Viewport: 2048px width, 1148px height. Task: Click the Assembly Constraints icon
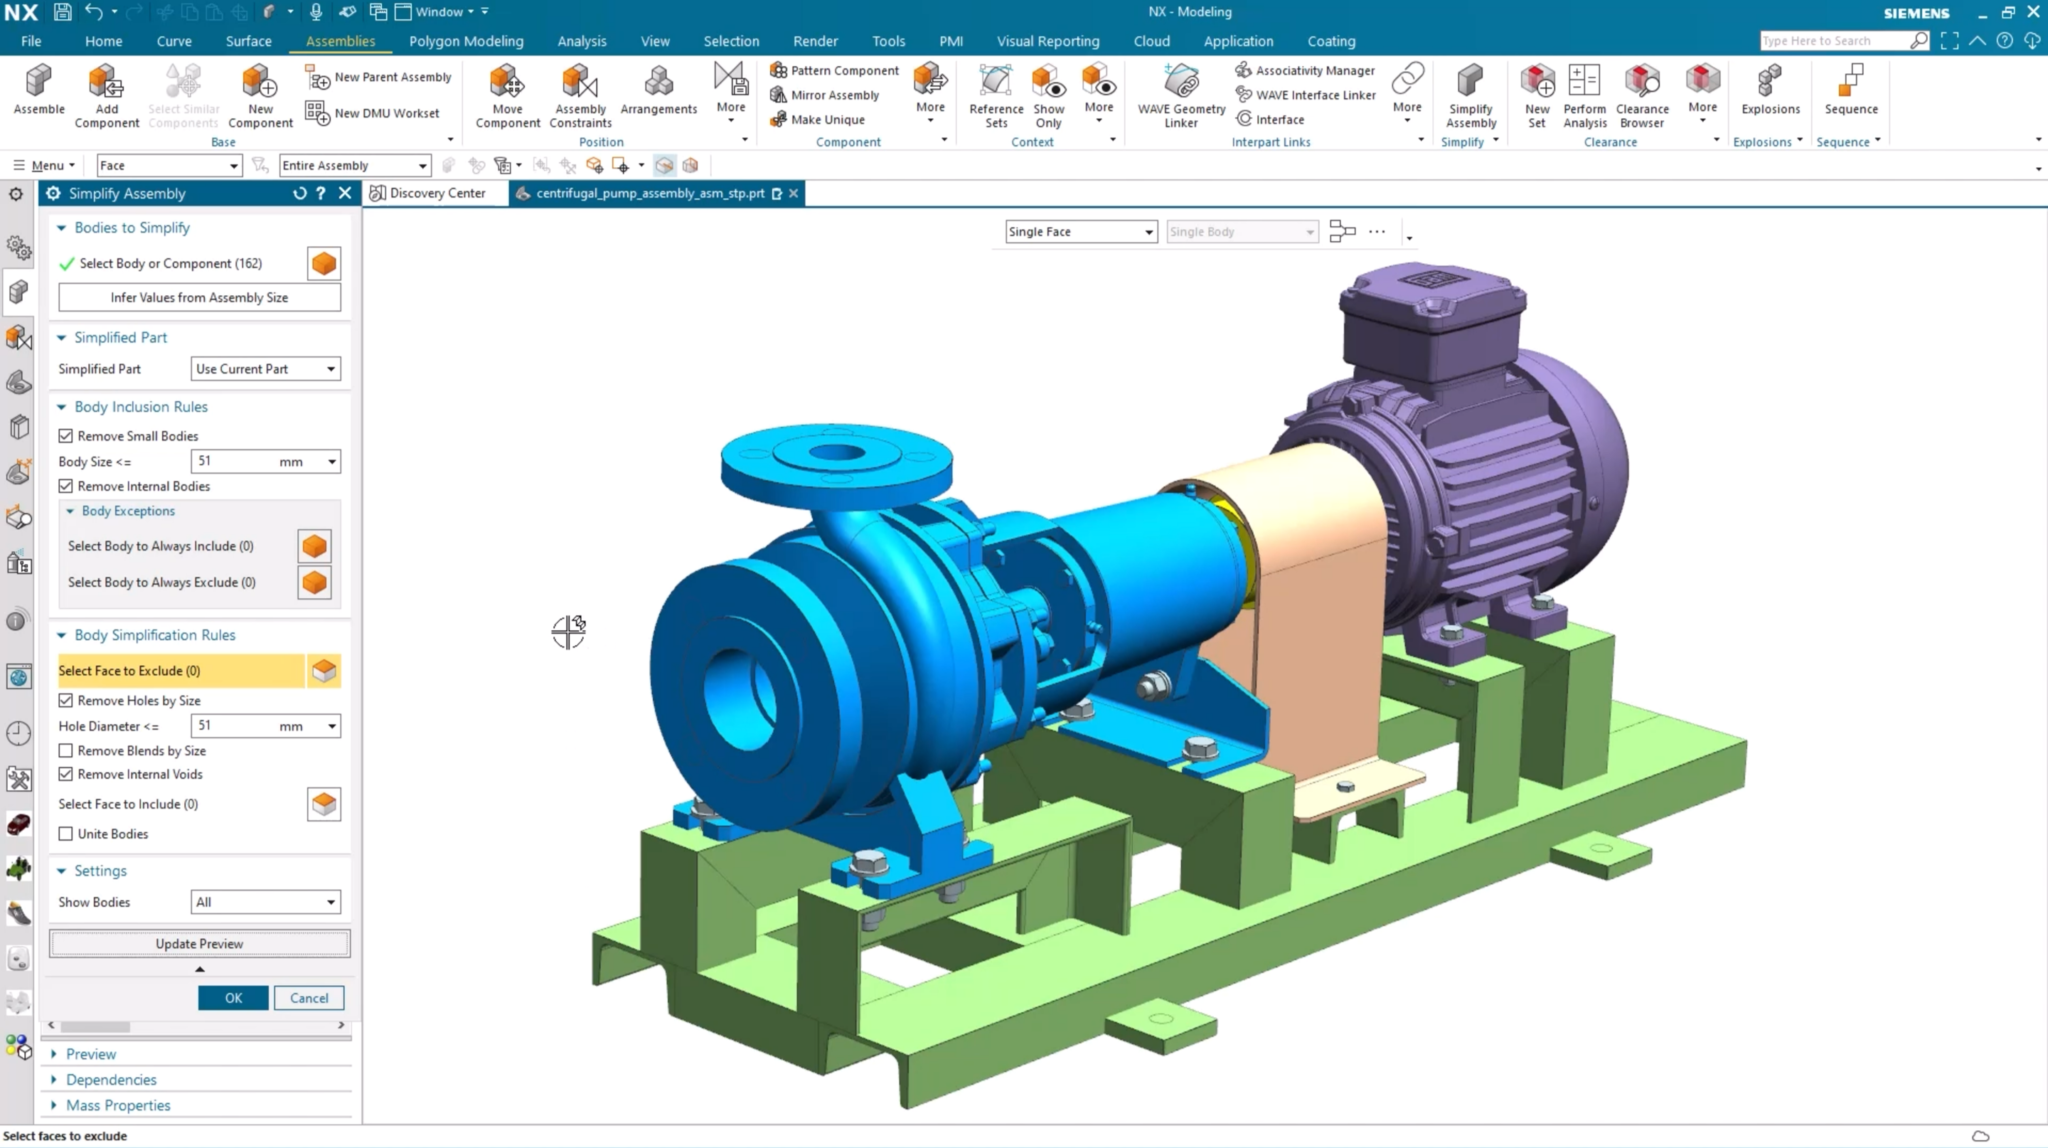[x=580, y=94]
